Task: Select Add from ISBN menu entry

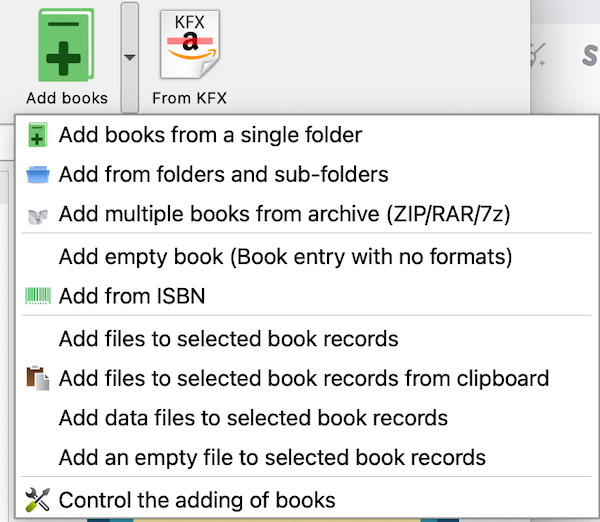Action: 132,296
